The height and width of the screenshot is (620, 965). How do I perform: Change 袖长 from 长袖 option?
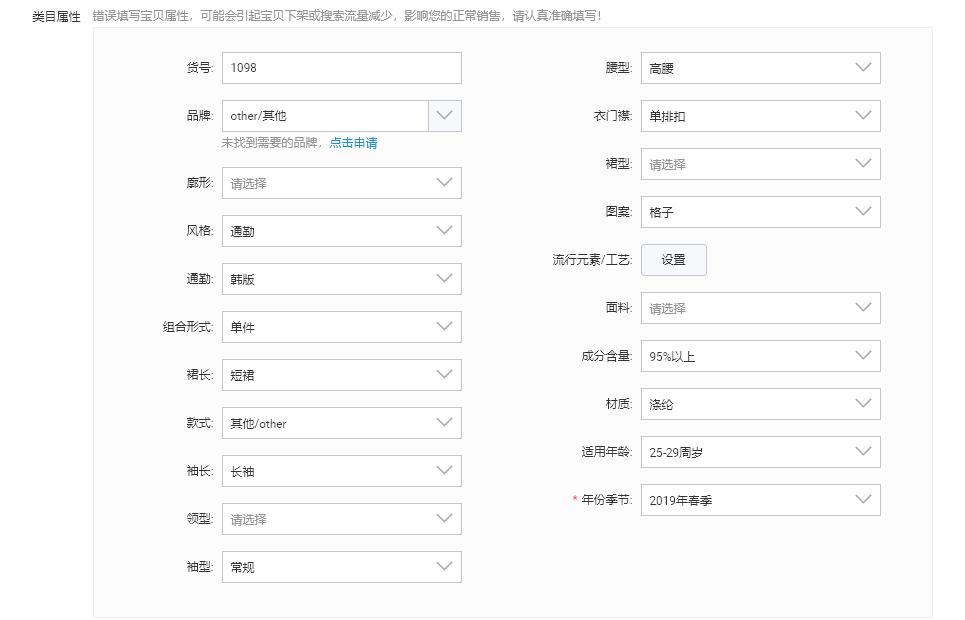click(340, 471)
